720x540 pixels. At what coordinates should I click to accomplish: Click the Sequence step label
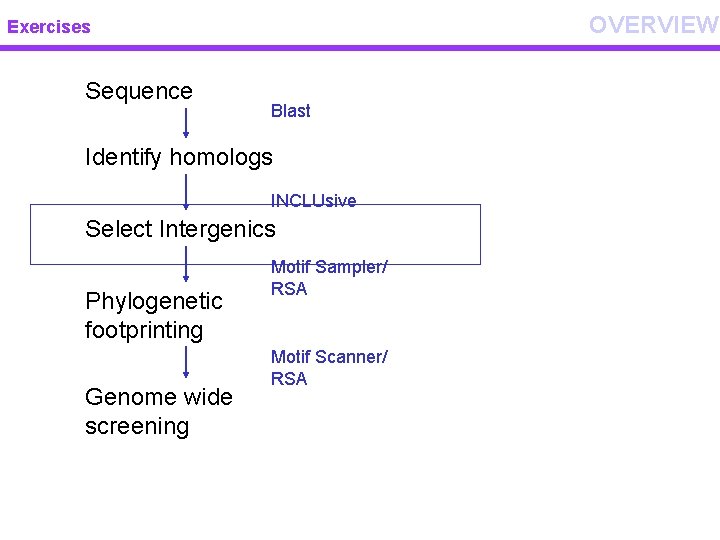point(139,91)
